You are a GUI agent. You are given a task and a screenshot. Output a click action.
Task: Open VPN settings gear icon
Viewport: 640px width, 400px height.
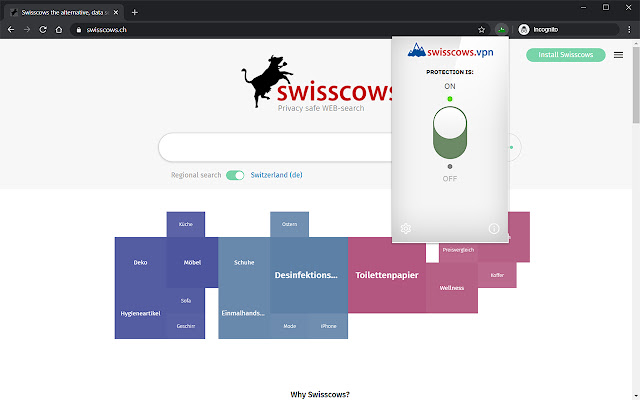(406, 229)
